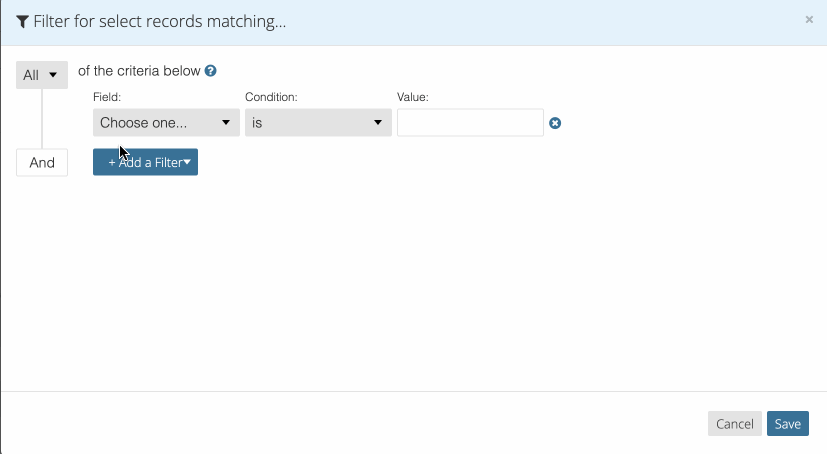Click the blue help question mark icon
This screenshot has width=827, height=454.
[x=211, y=72]
